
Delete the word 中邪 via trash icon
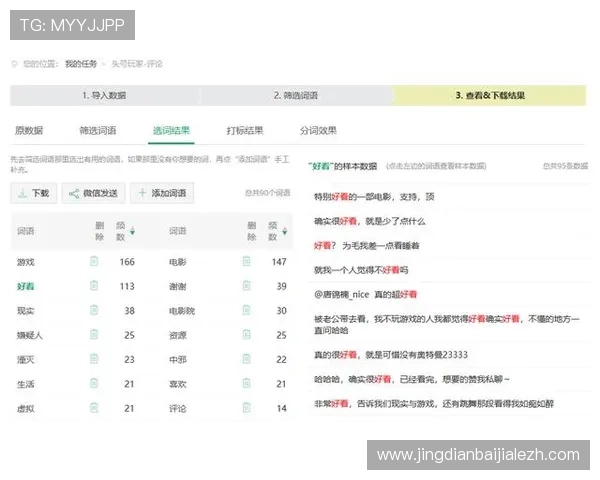(x=246, y=359)
